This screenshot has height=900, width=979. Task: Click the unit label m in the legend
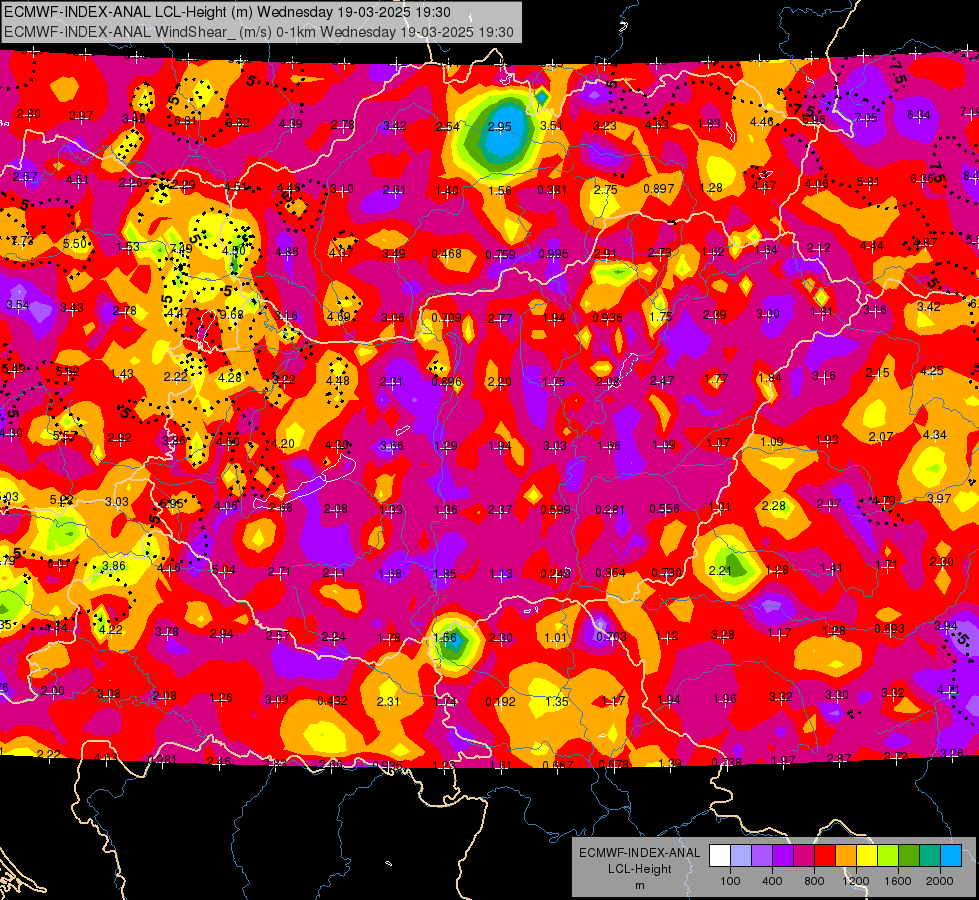[x=639, y=885]
